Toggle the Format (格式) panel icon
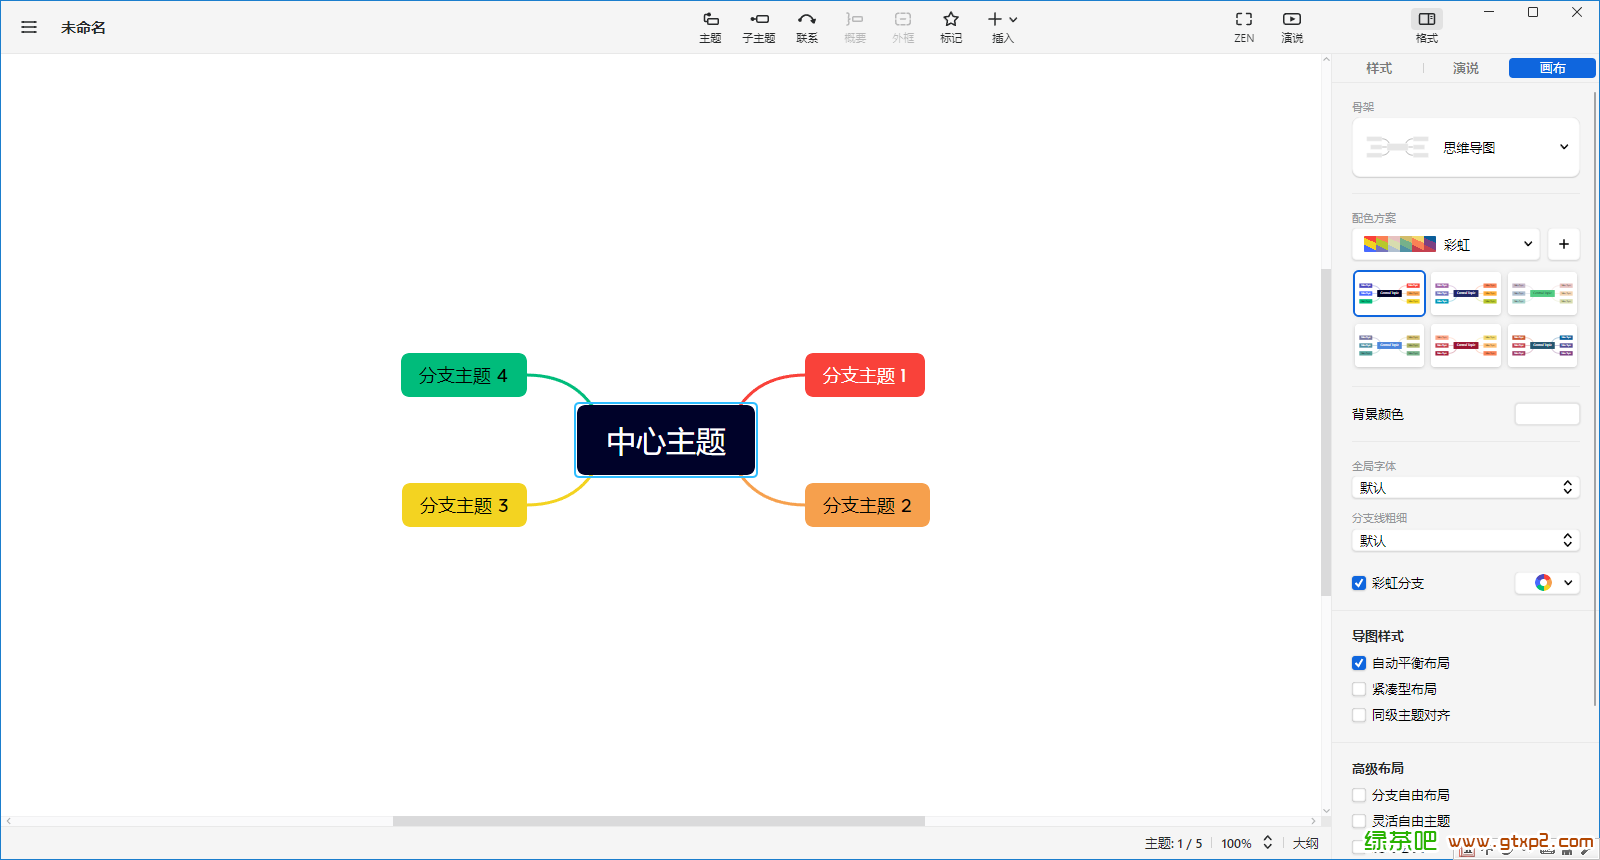Viewport: 1600px width, 860px height. [1427, 26]
